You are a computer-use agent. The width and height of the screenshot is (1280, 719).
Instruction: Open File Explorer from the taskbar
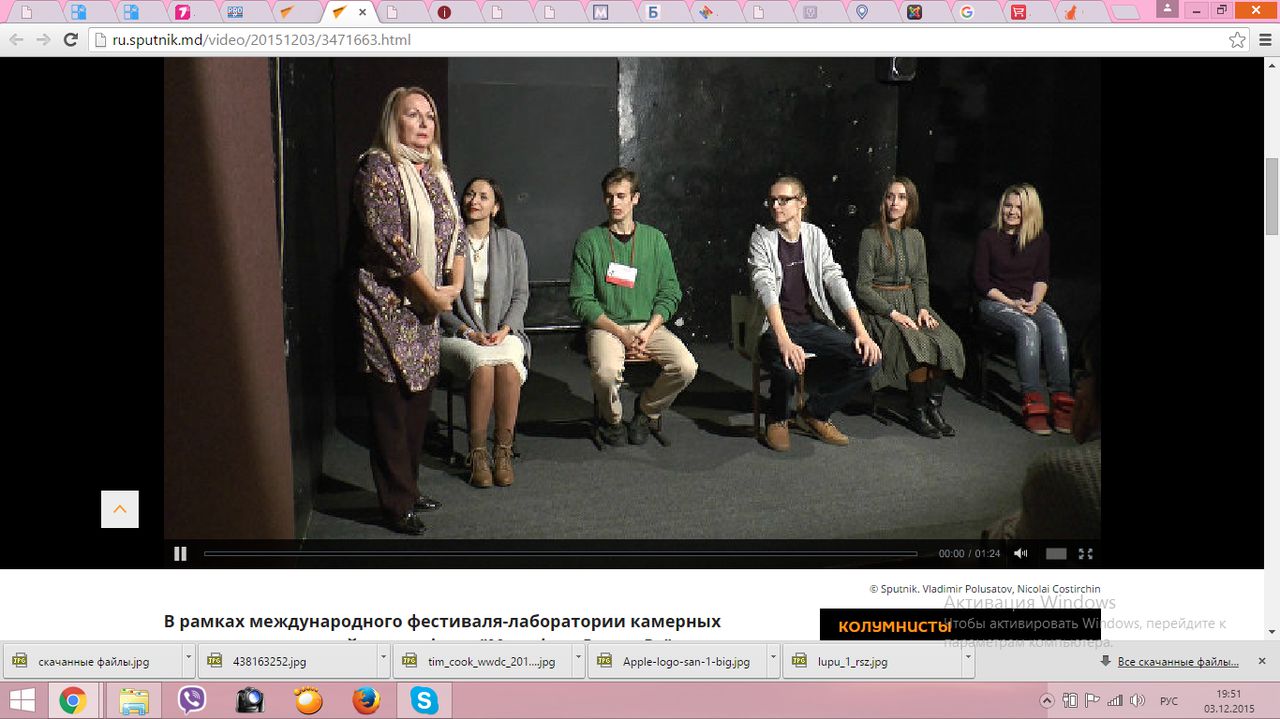click(x=134, y=701)
